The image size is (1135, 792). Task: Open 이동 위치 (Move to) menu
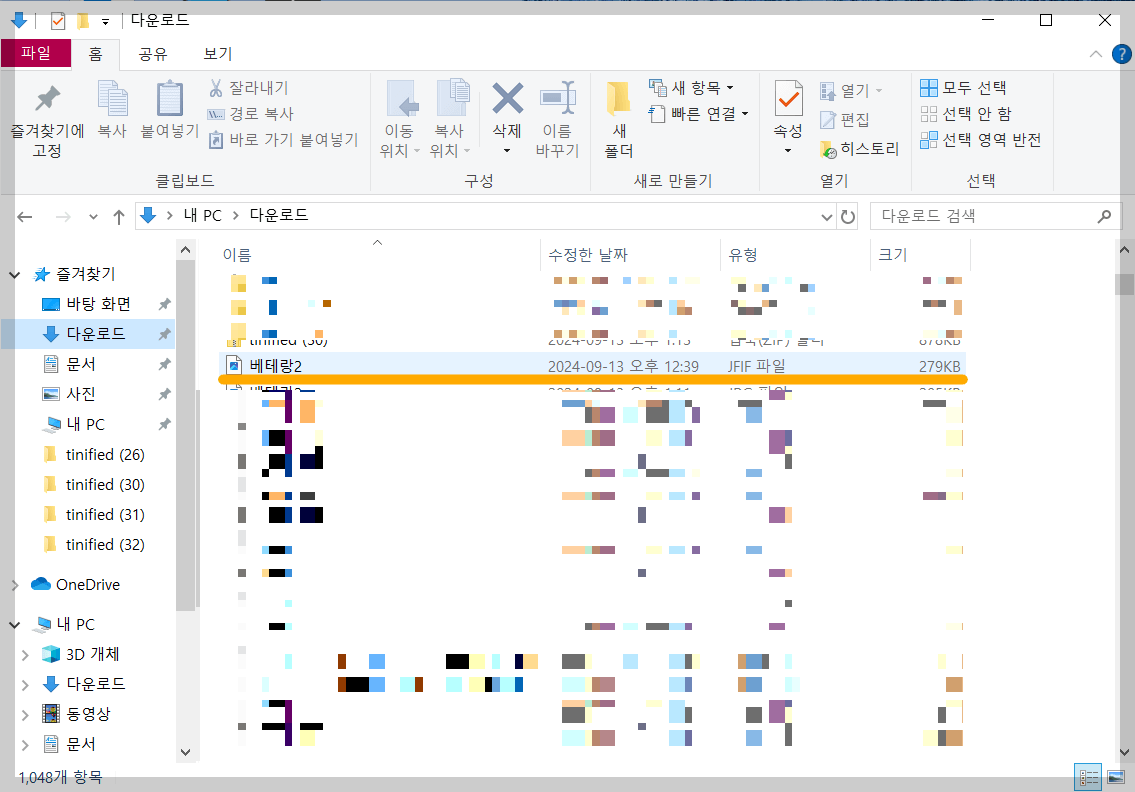click(x=400, y=119)
